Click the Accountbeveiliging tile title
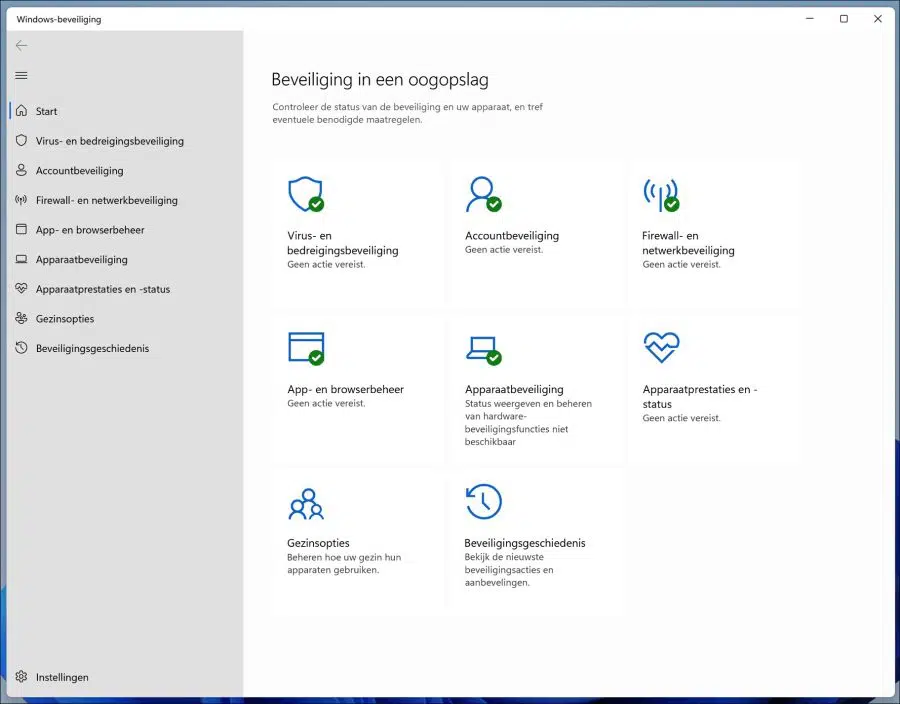 (511, 235)
